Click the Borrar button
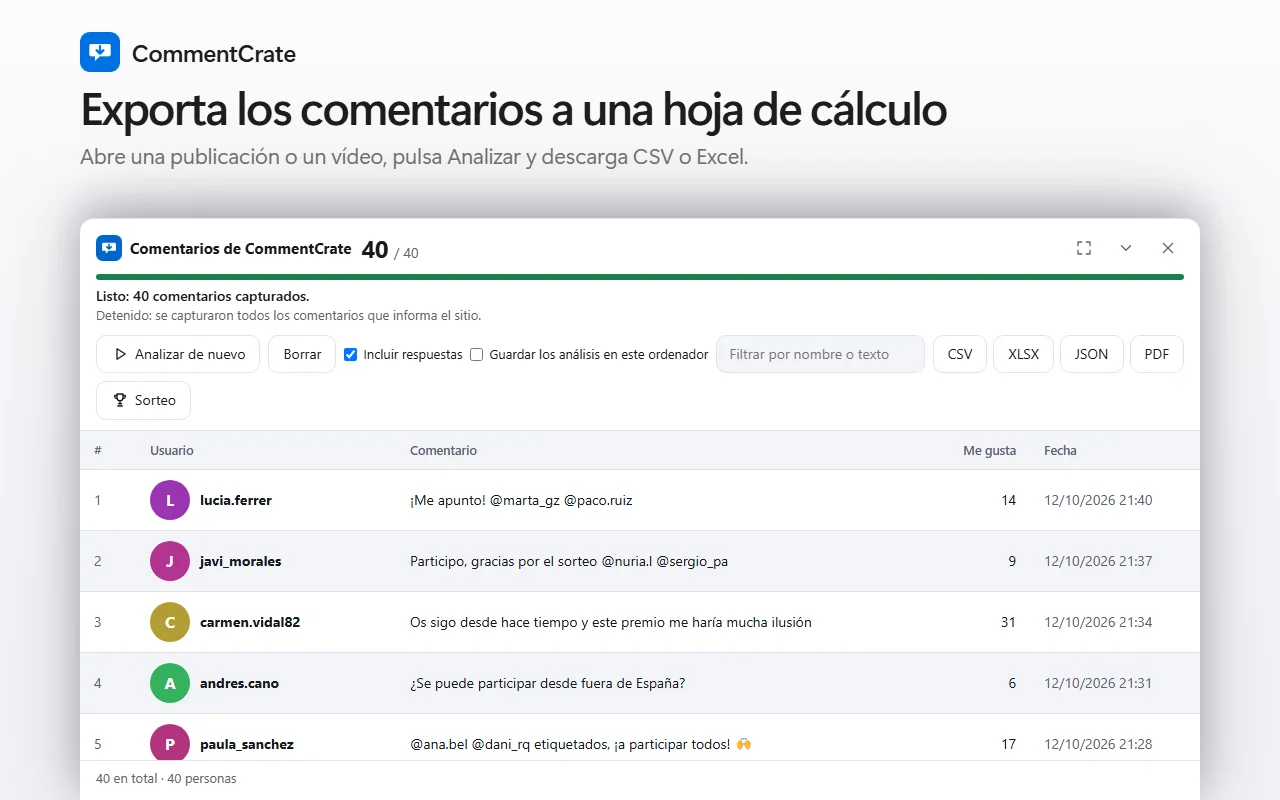This screenshot has width=1280, height=800. tap(302, 354)
